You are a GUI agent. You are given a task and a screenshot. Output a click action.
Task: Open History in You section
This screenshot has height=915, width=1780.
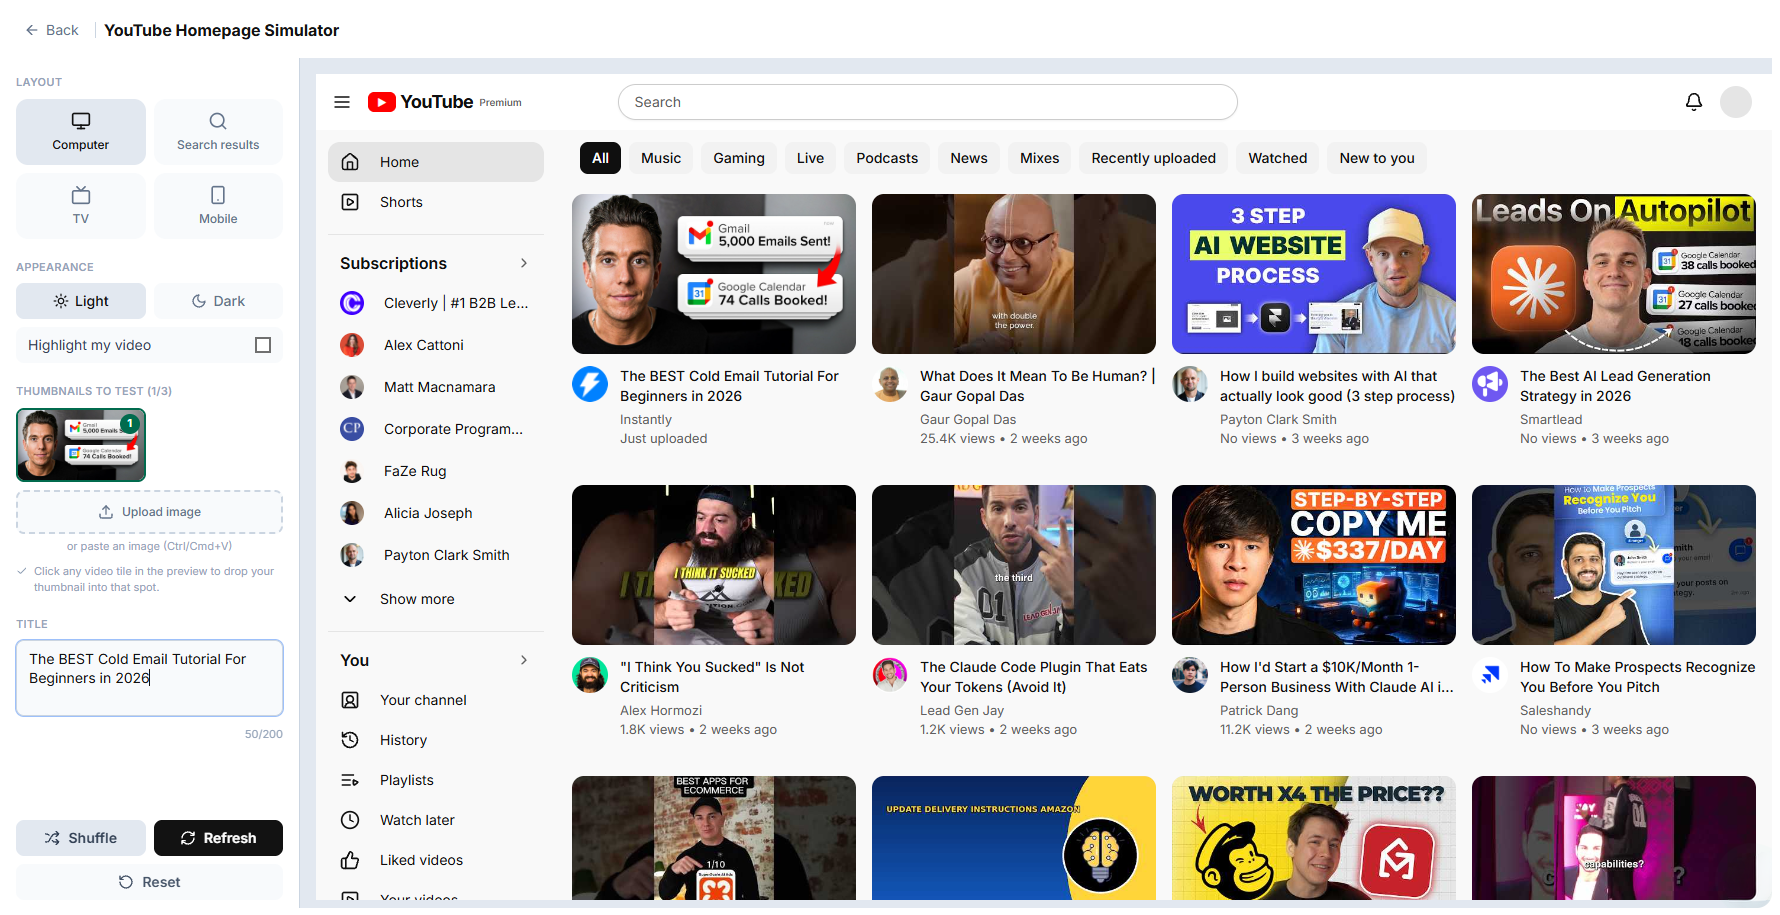(x=436, y=740)
